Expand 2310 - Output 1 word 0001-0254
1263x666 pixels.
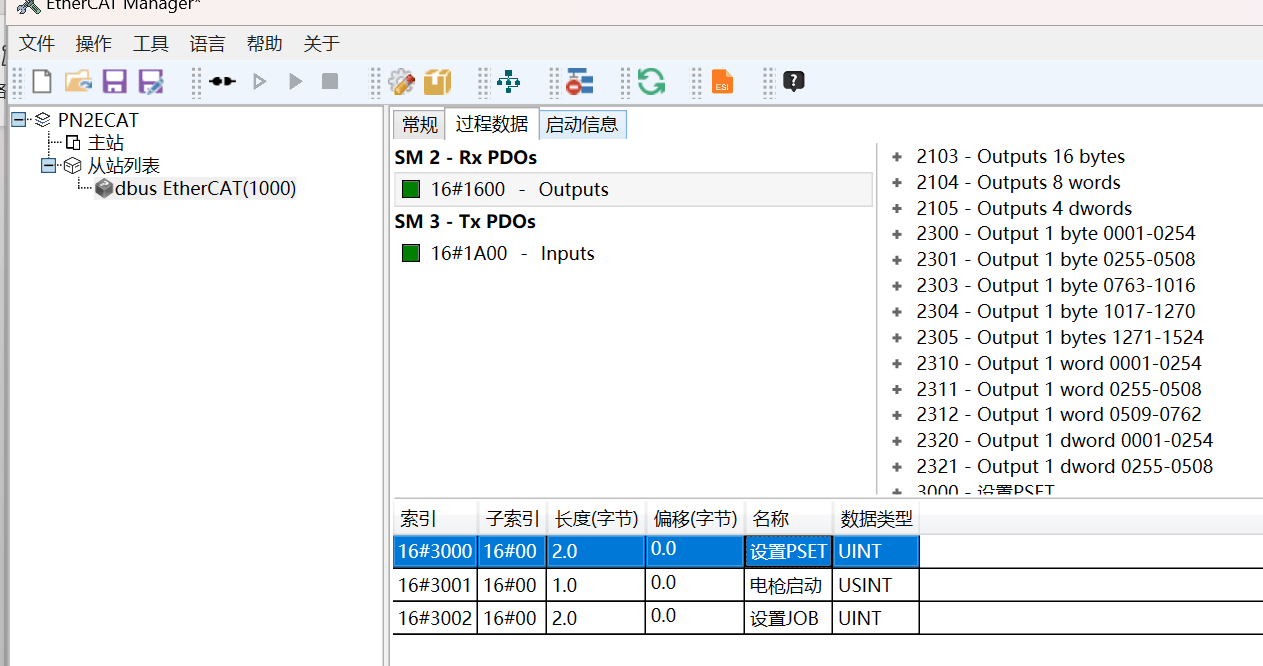[x=897, y=364]
